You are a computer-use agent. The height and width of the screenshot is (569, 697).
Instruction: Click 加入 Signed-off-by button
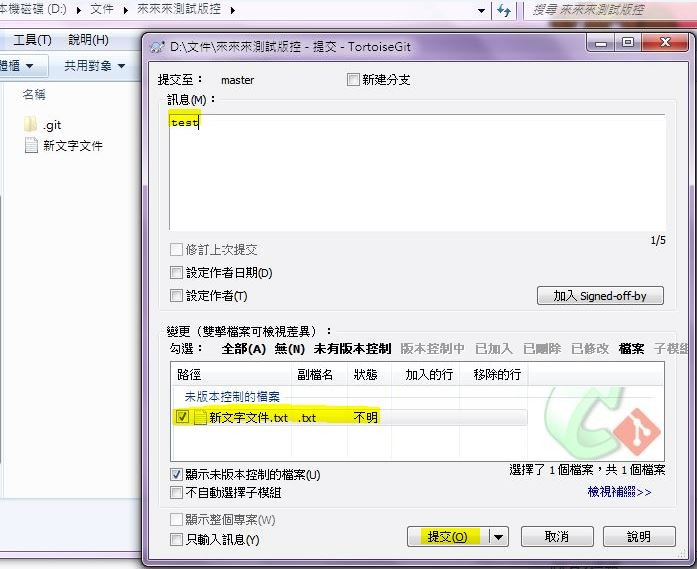click(600, 296)
